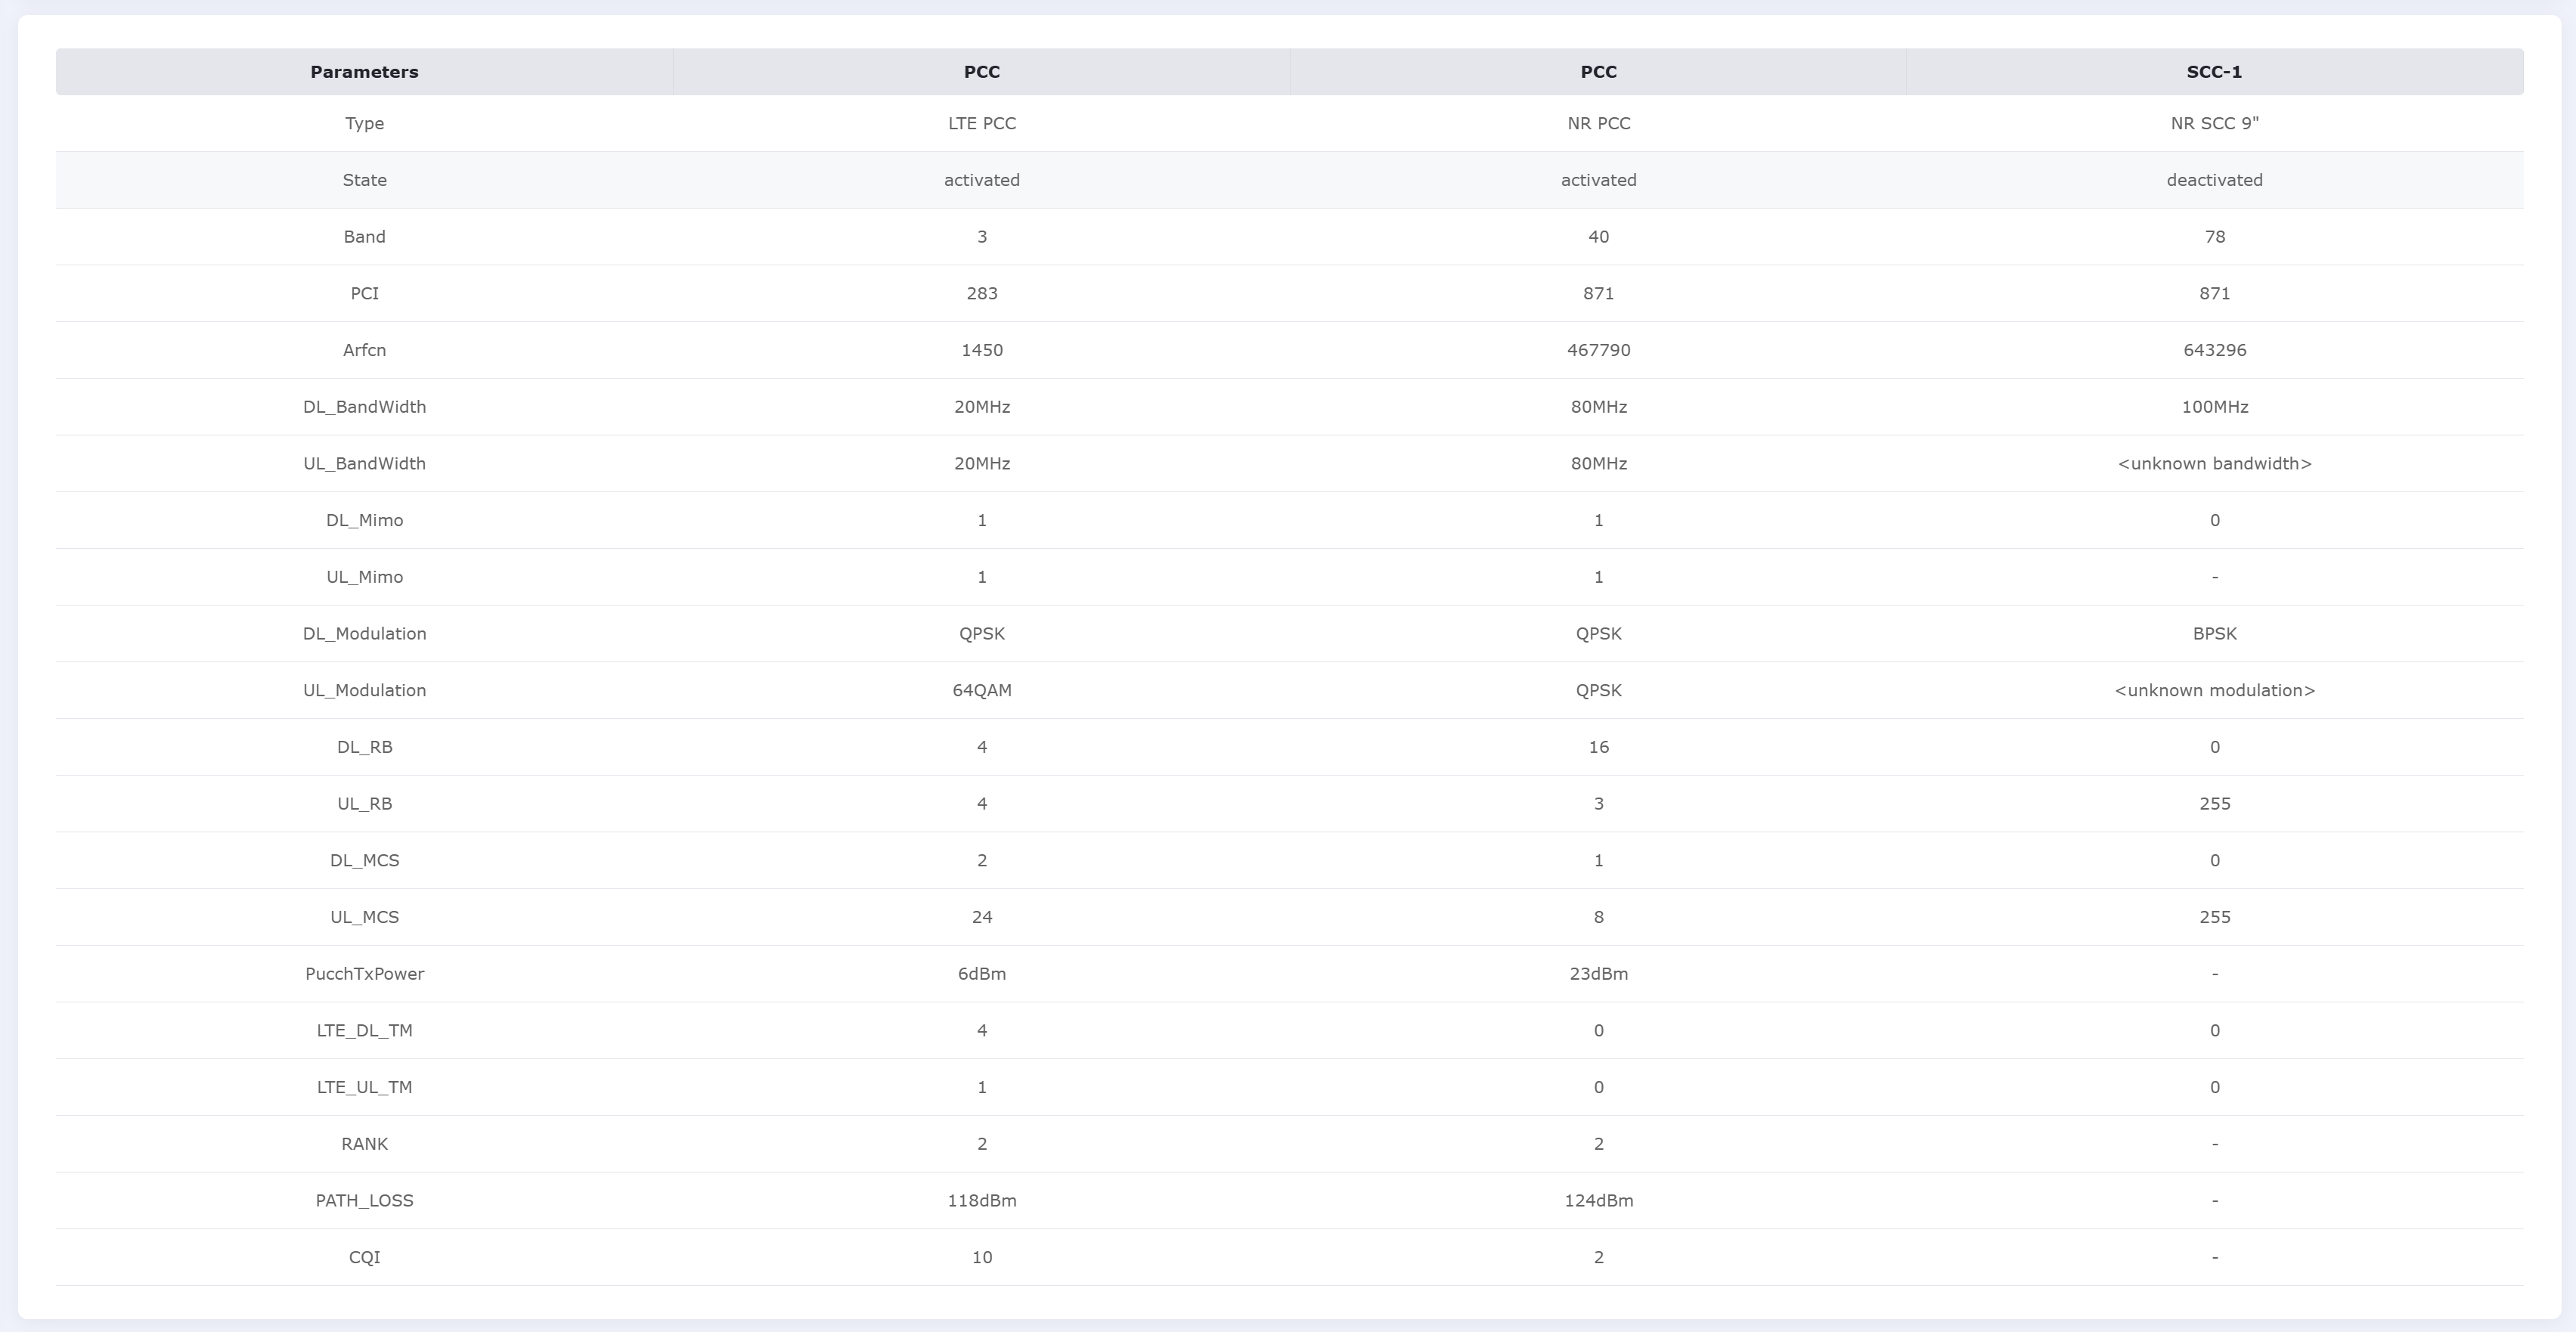Click the <unknown bandwidth> cell
This screenshot has width=2576, height=1332.
(x=2214, y=463)
